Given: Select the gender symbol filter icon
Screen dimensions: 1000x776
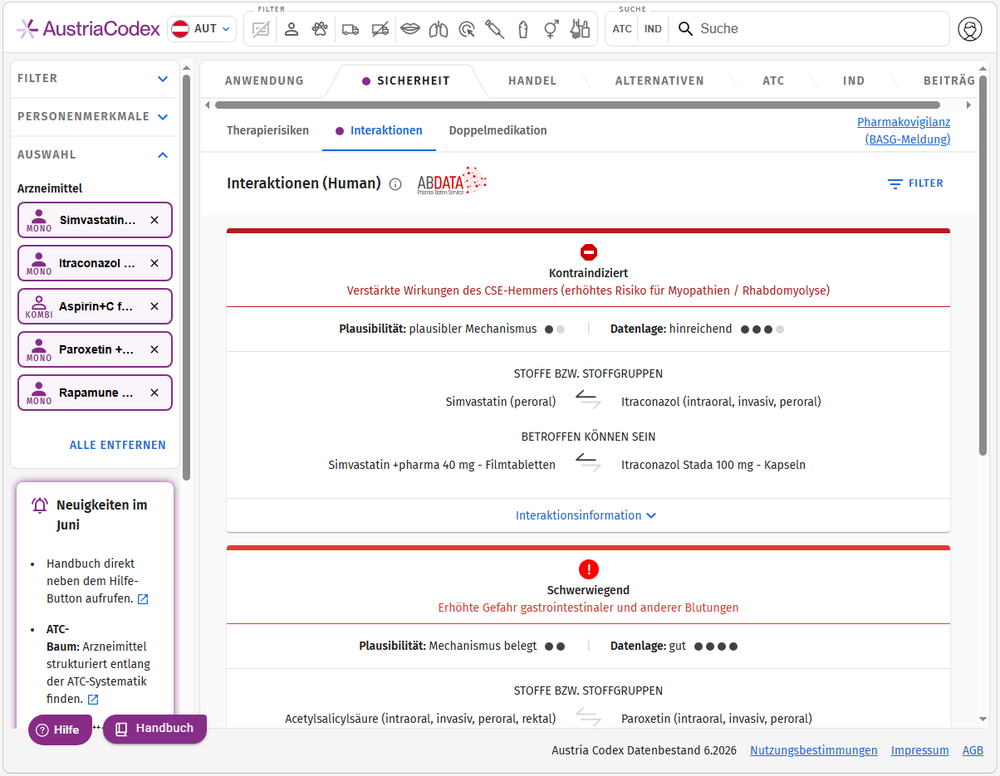Looking at the screenshot, I should (x=551, y=29).
